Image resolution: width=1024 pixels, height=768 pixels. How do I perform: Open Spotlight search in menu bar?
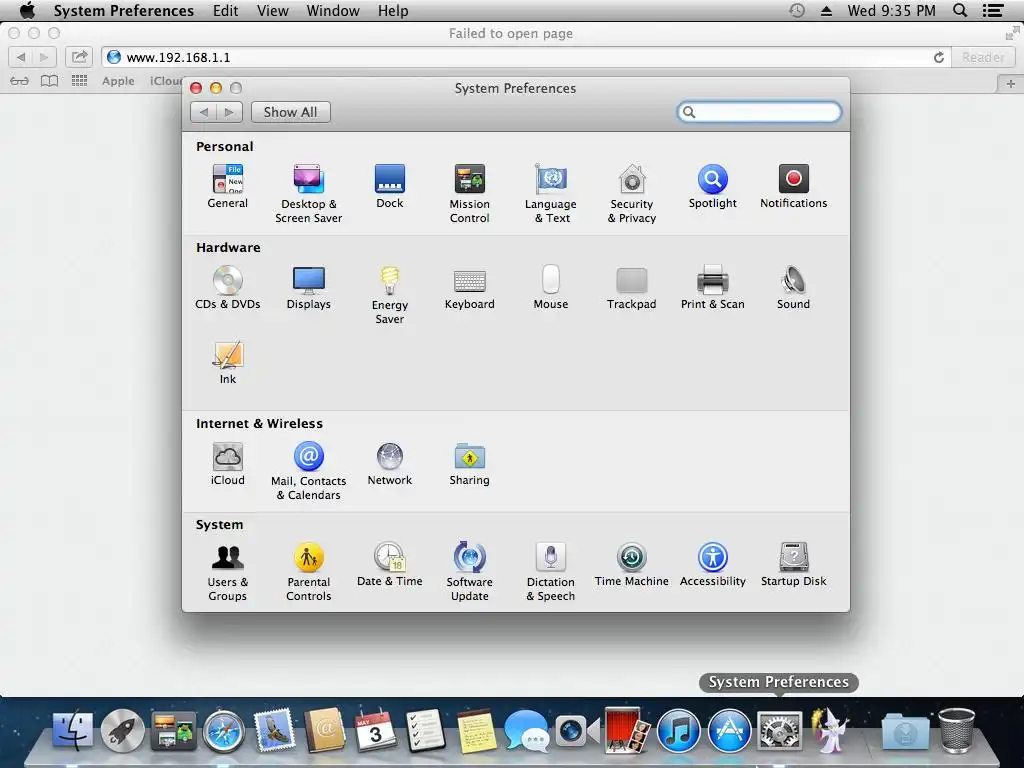click(x=960, y=10)
